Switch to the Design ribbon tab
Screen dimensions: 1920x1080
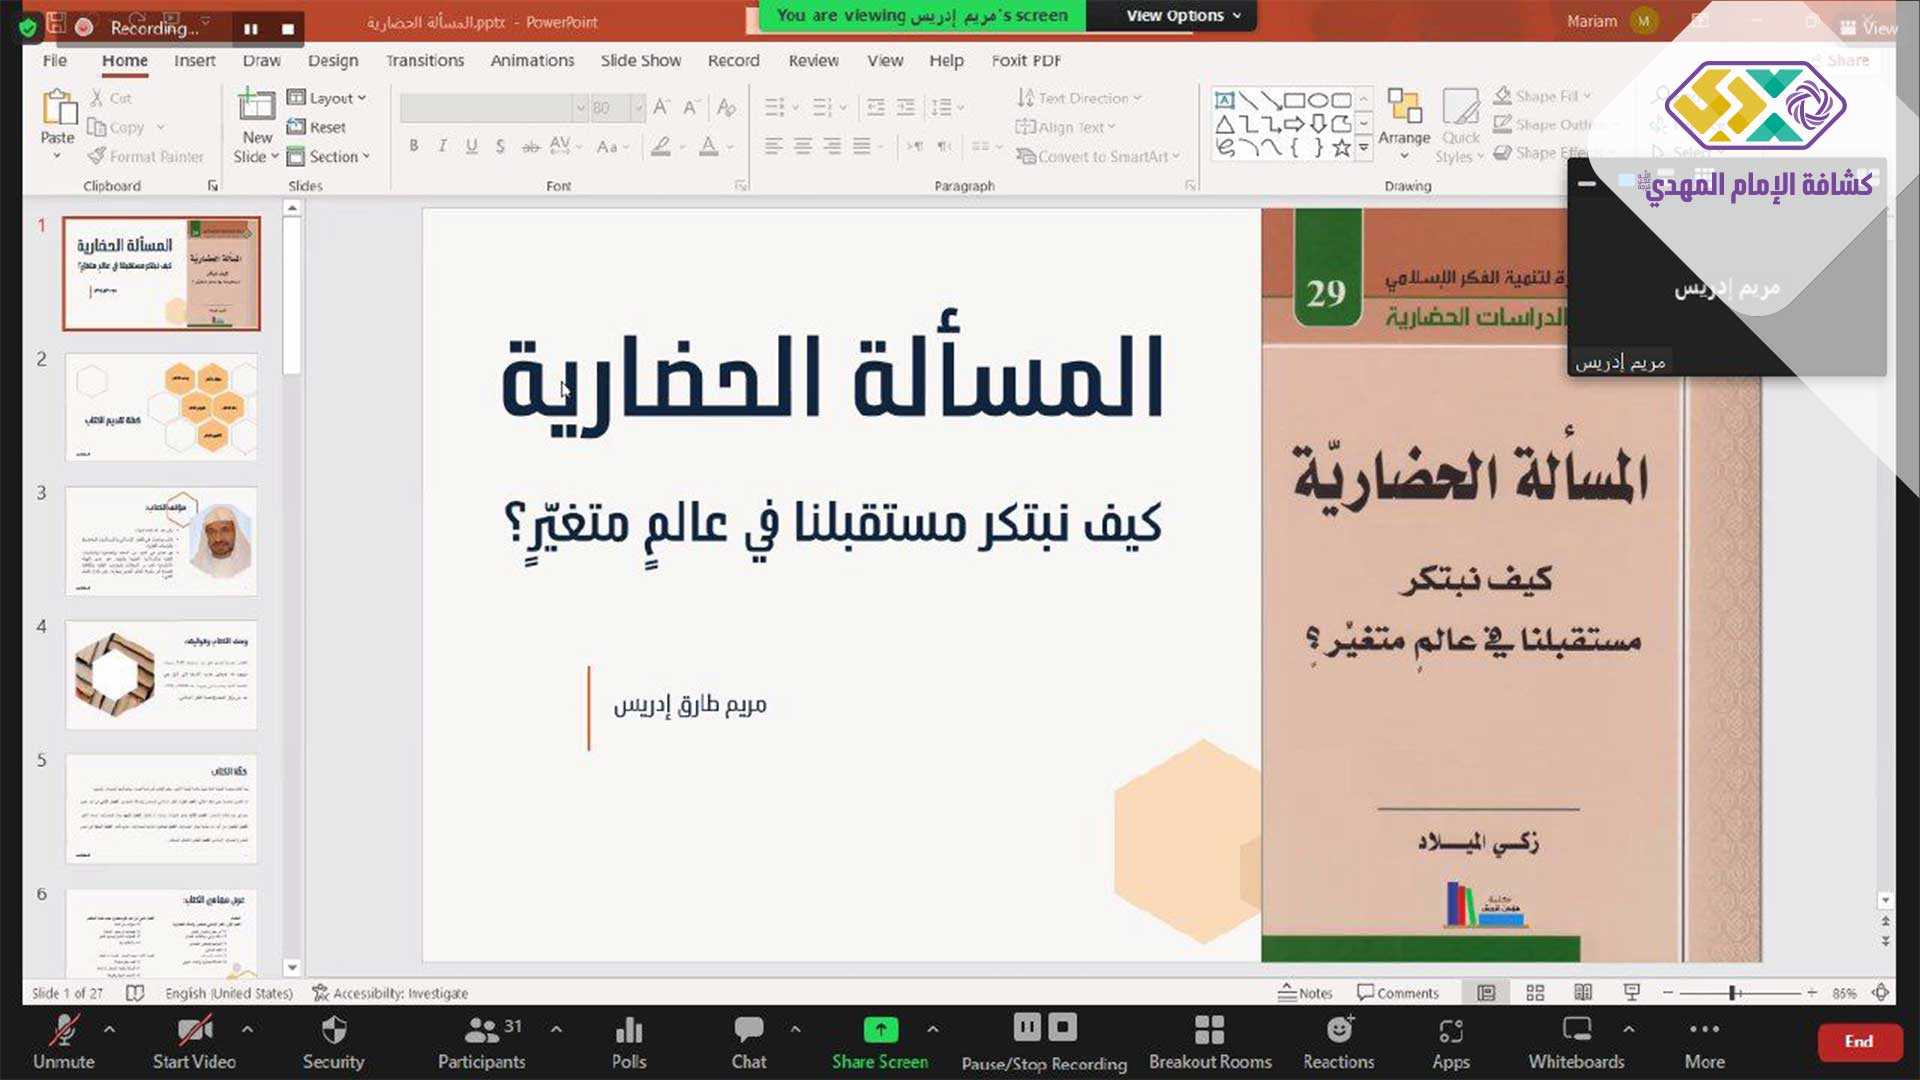[x=333, y=60]
